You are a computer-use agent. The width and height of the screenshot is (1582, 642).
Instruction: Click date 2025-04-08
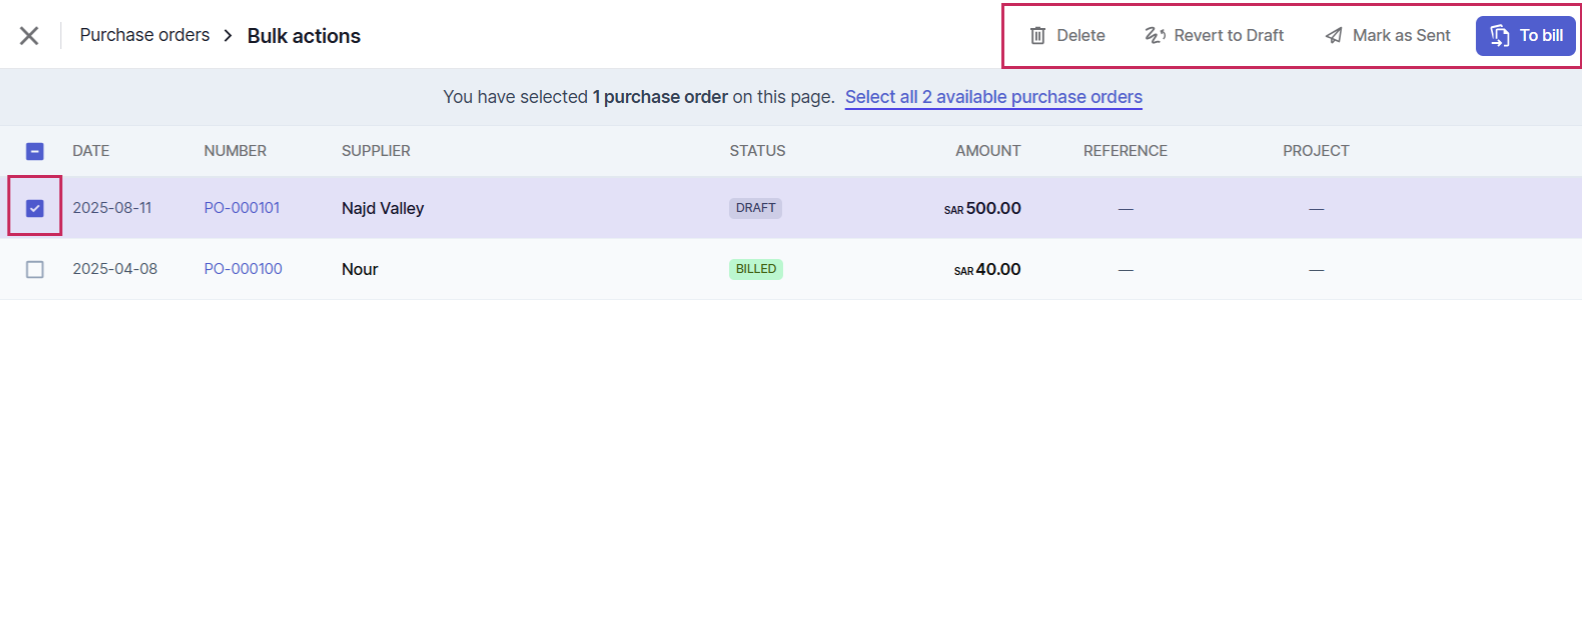pos(115,269)
